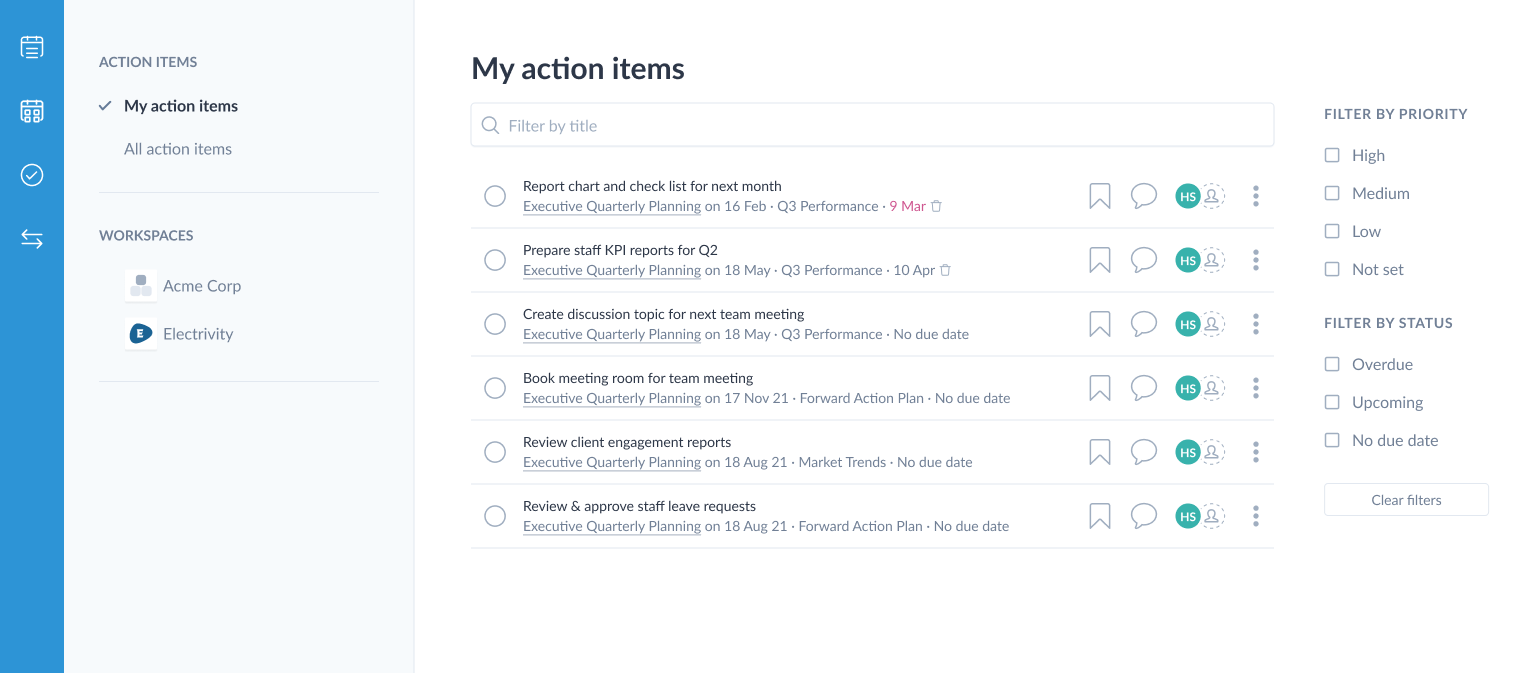Add assignee to 'Report chart and check list'
The height and width of the screenshot is (673, 1536).
pos(1212,196)
